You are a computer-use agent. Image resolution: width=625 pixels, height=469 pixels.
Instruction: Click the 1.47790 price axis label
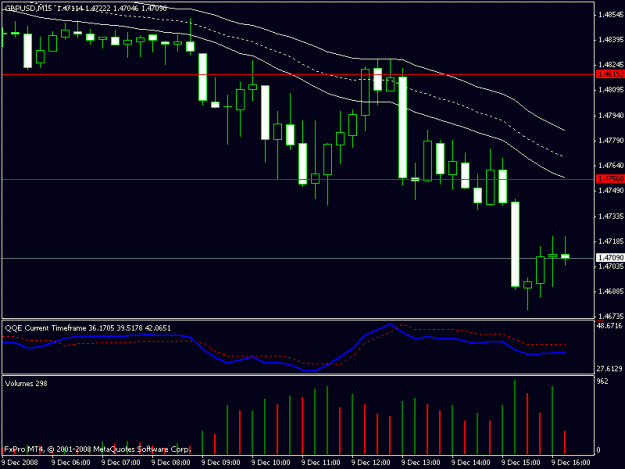coord(611,141)
